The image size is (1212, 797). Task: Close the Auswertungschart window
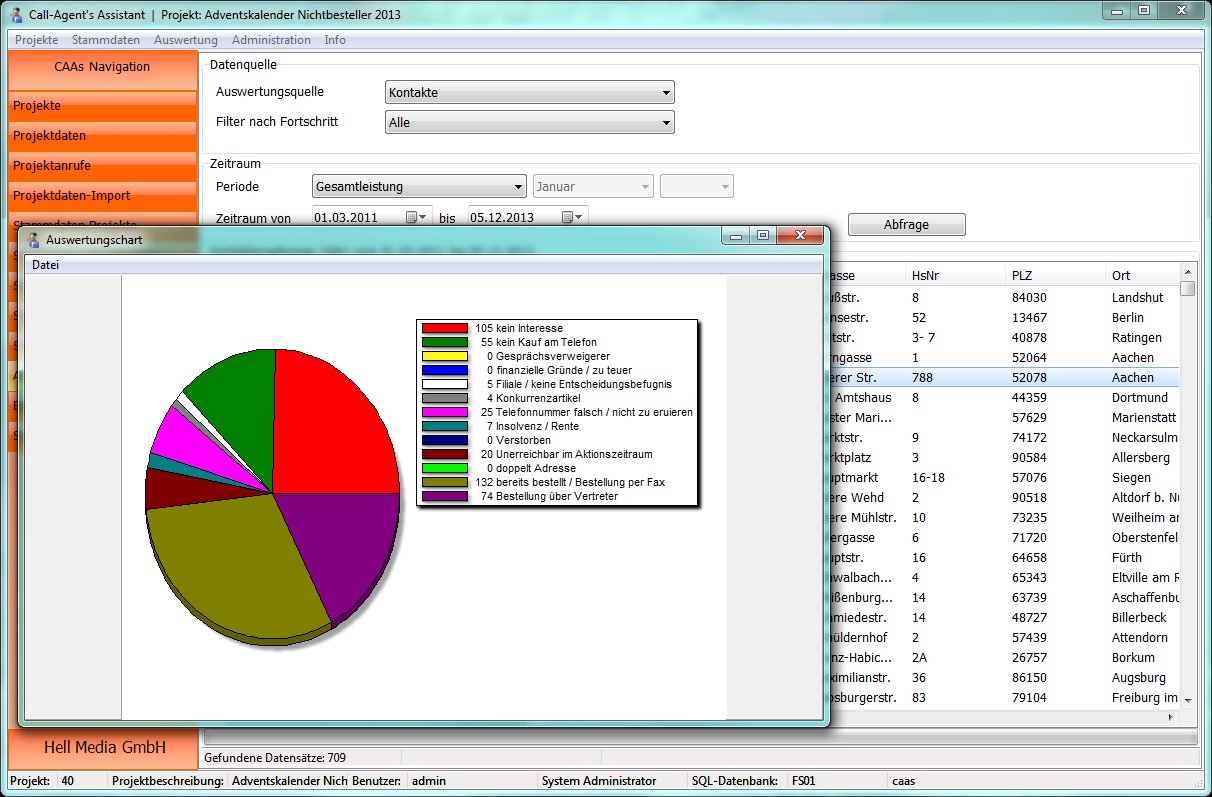tap(800, 236)
